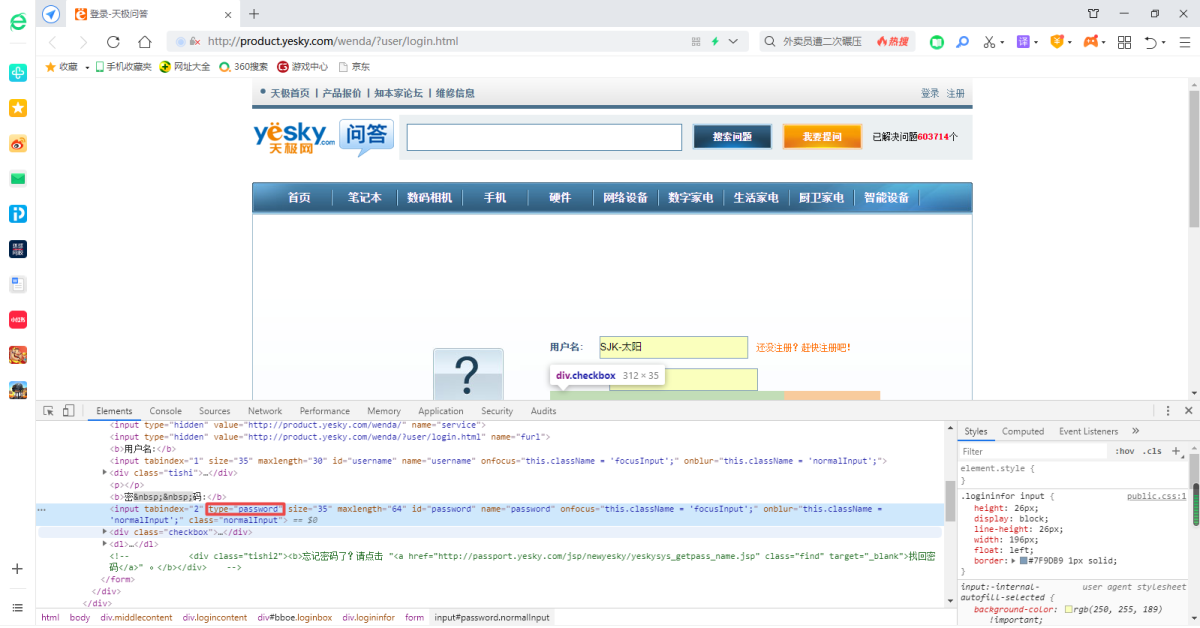Open the address bar history dropdown arrow
This screenshot has width=1200, height=628.
tap(734, 42)
